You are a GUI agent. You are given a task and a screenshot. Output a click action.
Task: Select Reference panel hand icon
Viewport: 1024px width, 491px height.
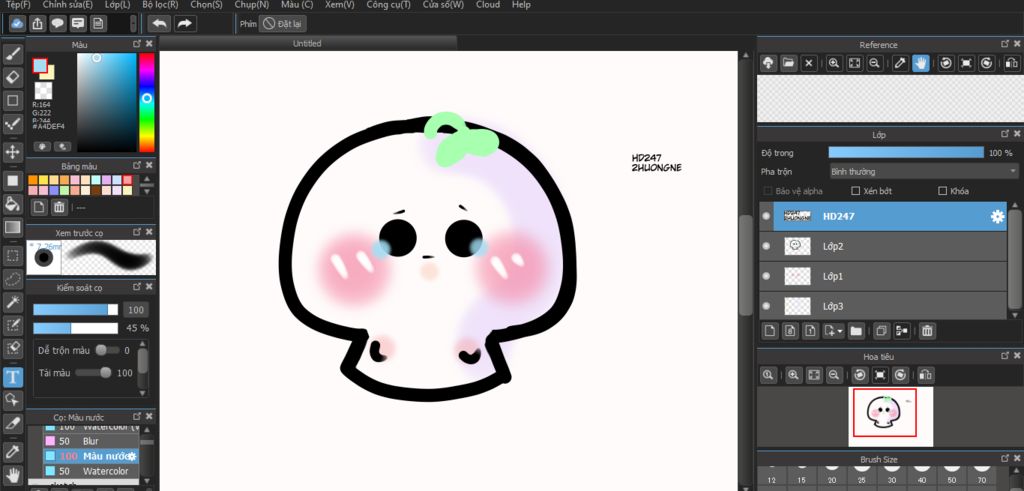coord(921,63)
